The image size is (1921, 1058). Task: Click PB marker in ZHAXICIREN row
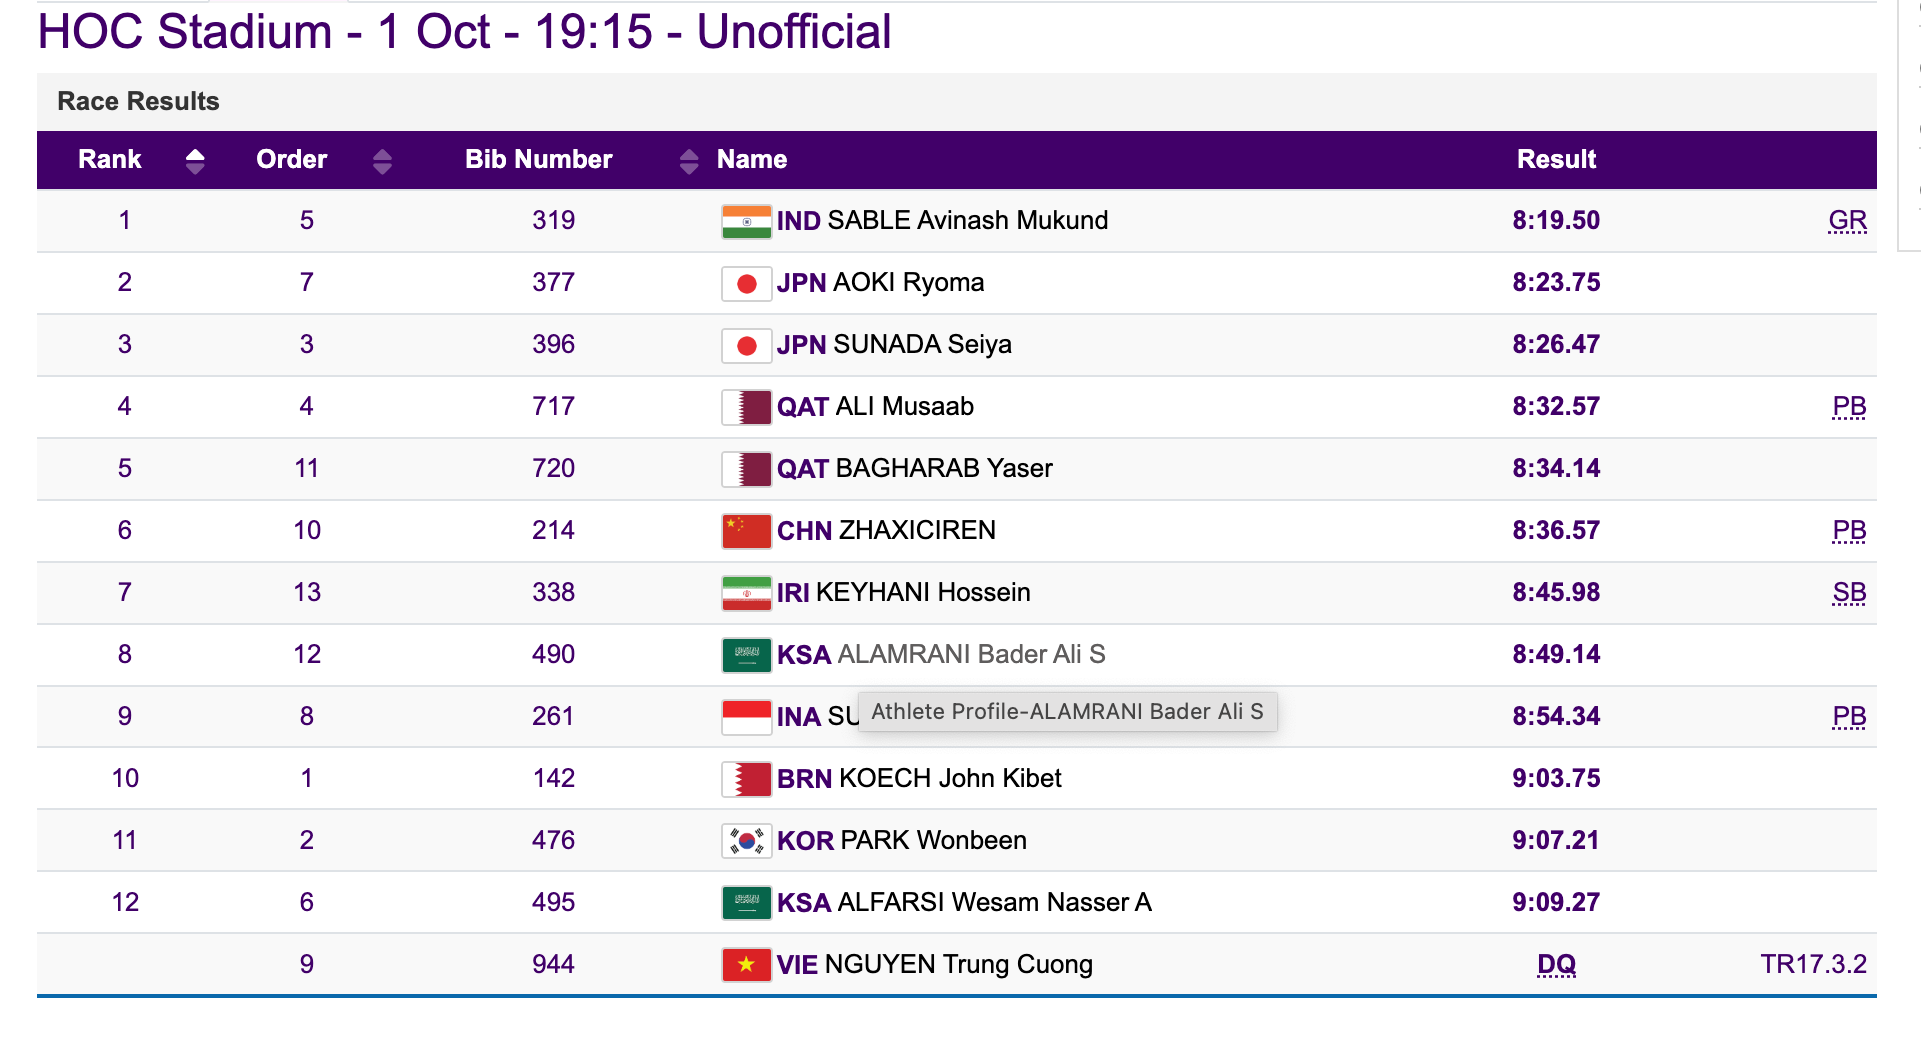(1849, 530)
